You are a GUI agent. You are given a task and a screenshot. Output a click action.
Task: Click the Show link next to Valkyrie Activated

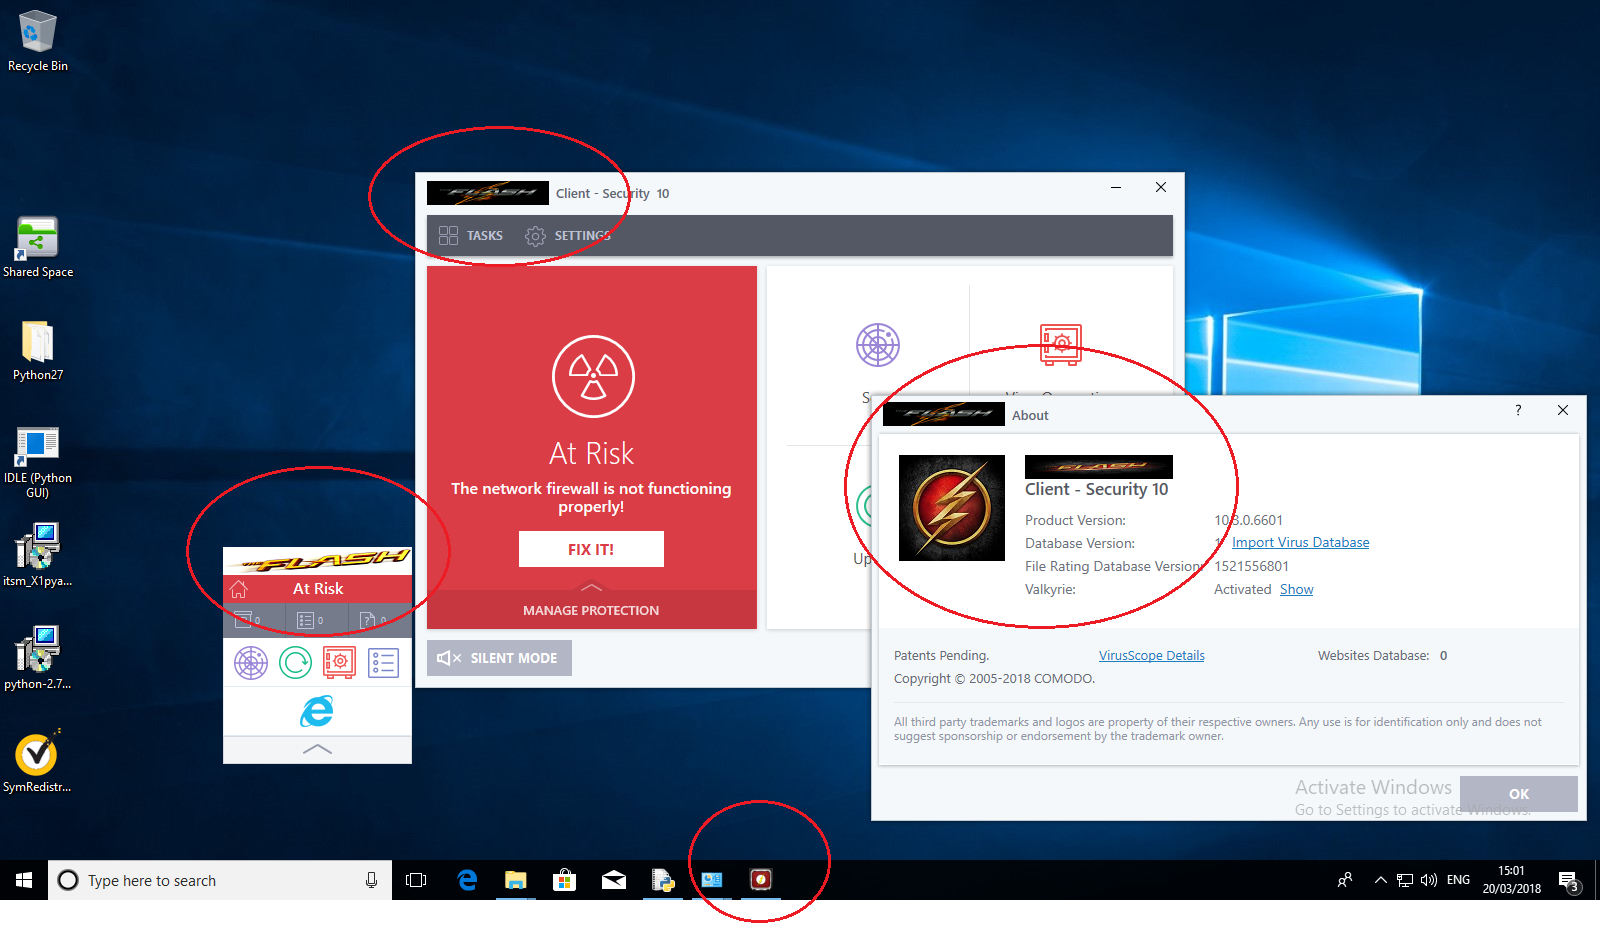1296,589
